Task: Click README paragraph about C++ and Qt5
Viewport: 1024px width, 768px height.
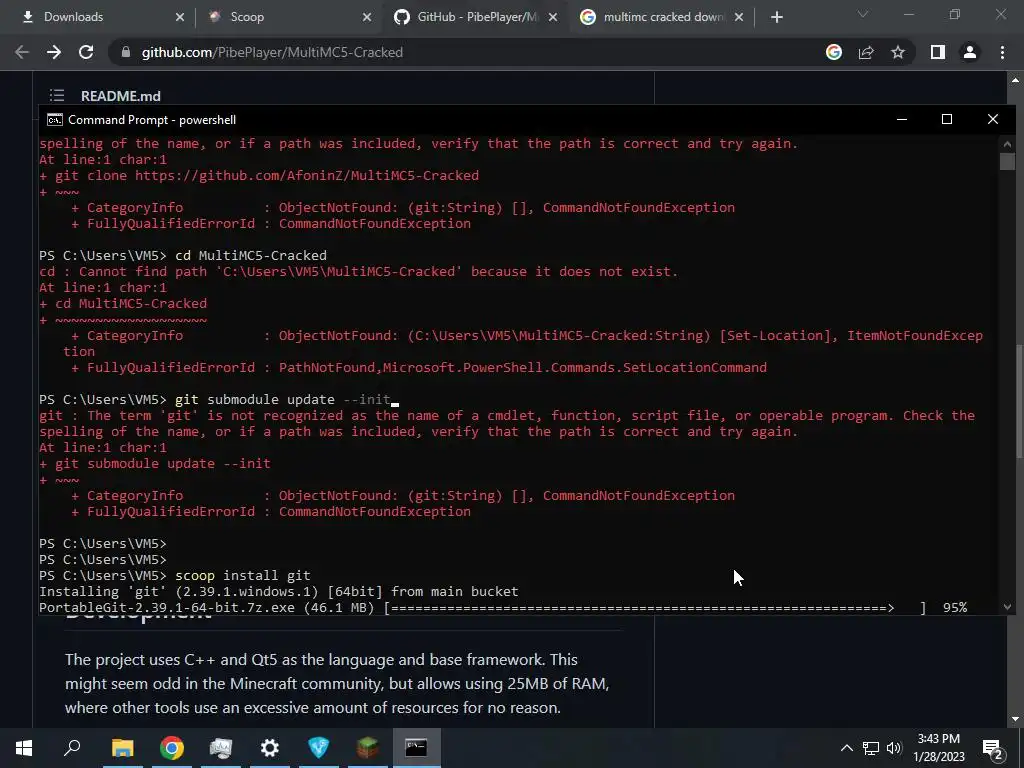Action: pos(337,683)
